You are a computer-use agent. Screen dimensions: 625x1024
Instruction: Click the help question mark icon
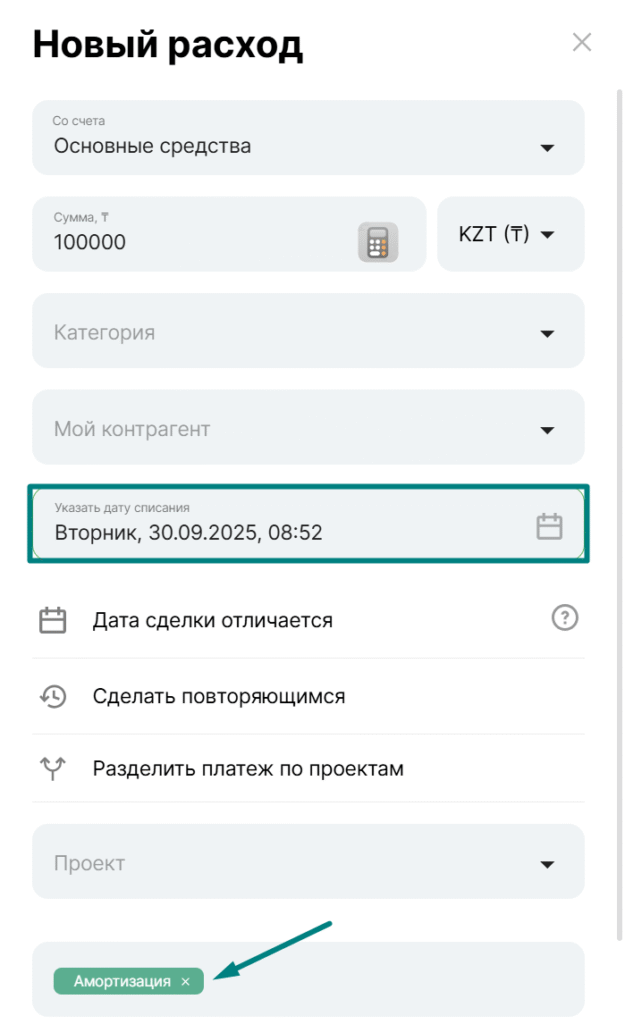[x=565, y=618]
